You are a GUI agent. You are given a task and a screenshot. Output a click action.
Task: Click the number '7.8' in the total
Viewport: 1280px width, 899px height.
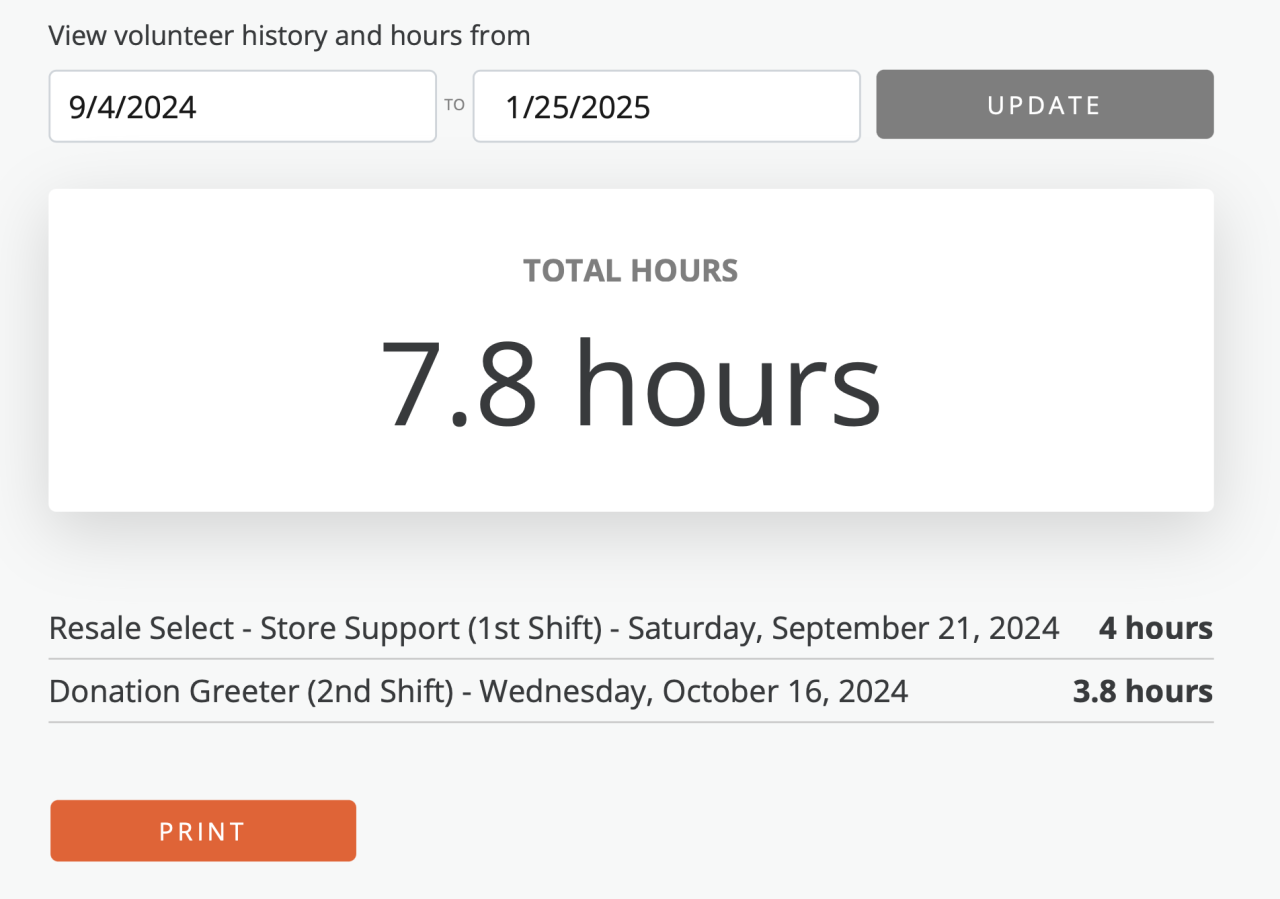(459, 384)
